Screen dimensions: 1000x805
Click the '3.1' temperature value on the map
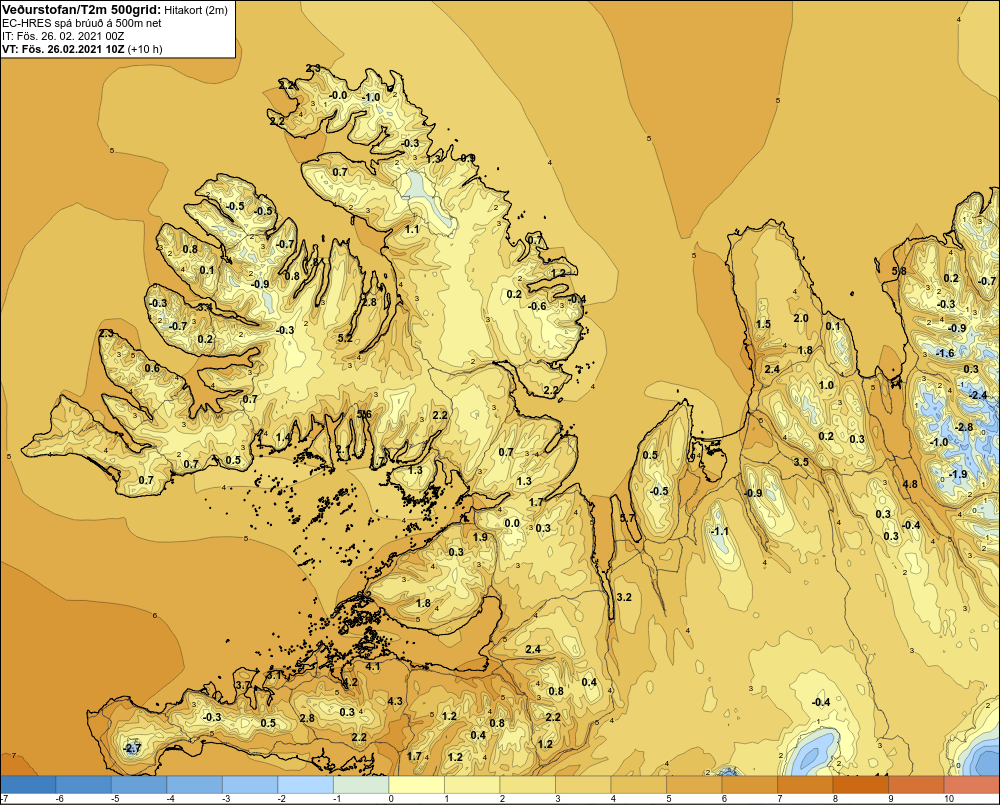coord(274,674)
